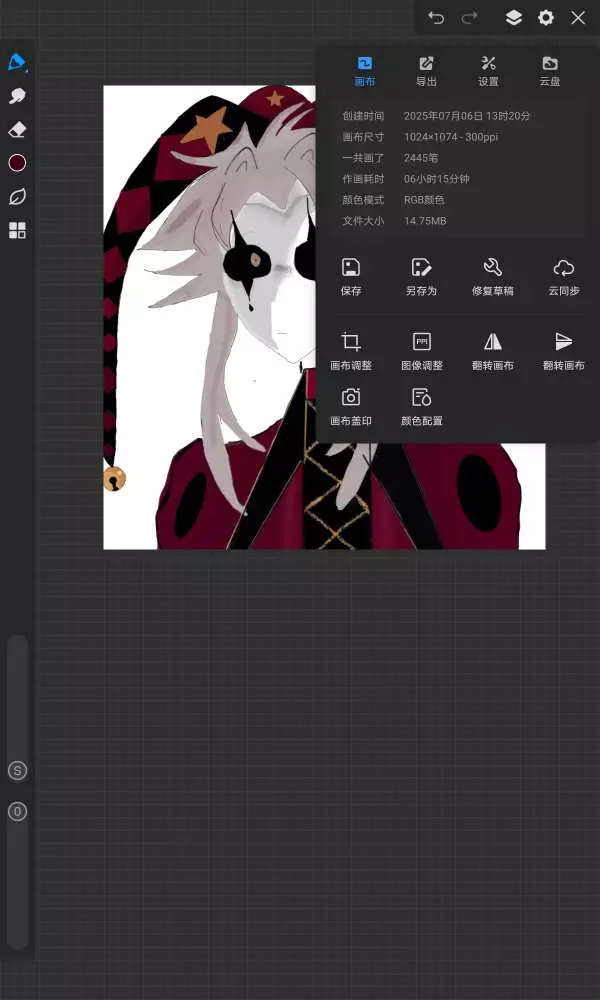Tap the circled 0 button

click(17, 812)
